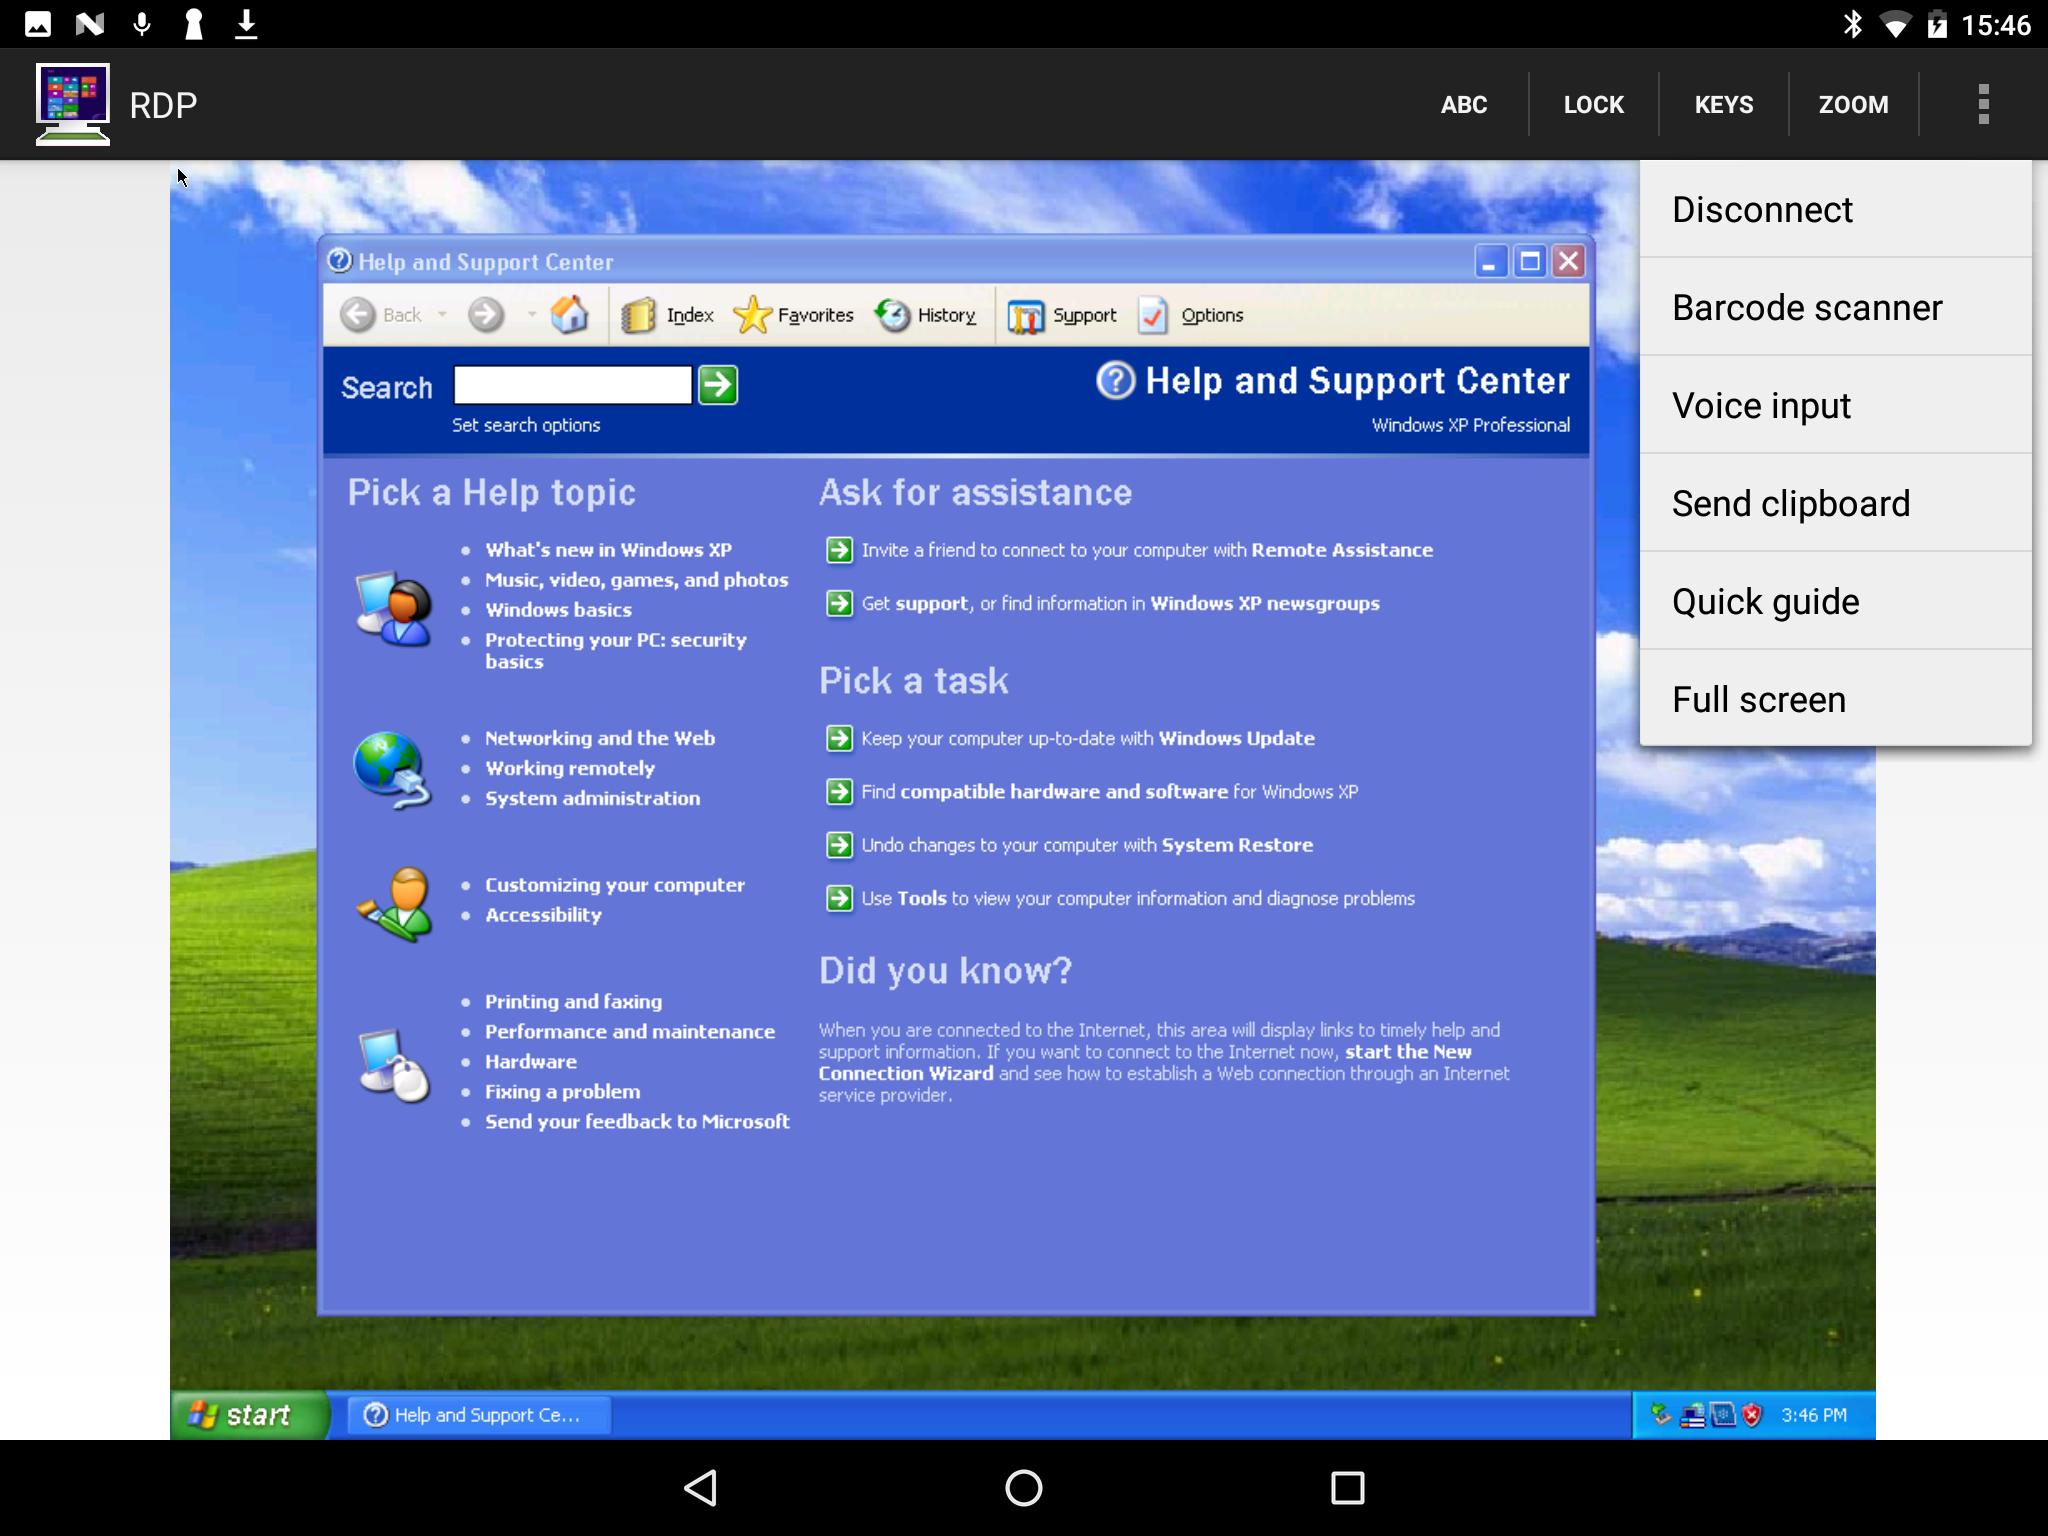This screenshot has height=1536, width=2048.
Task: Select Send clipboard option
Action: (1835, 503)
